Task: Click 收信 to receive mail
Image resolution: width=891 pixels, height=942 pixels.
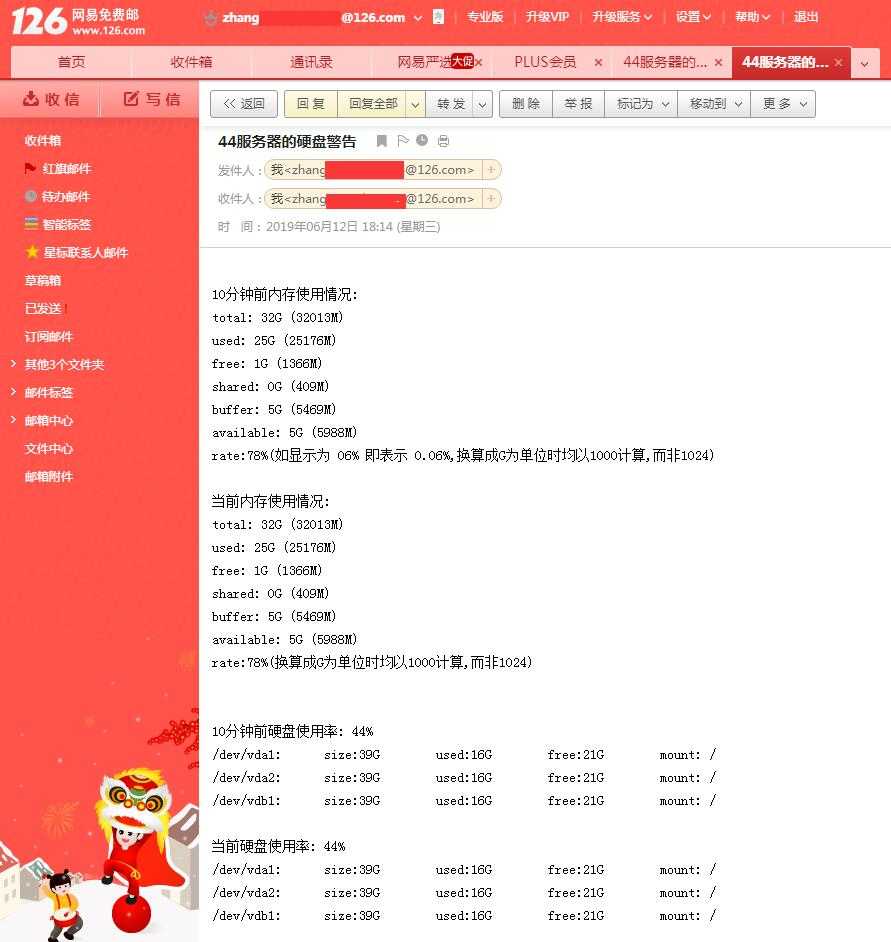Action: click(x=51, y=99)
